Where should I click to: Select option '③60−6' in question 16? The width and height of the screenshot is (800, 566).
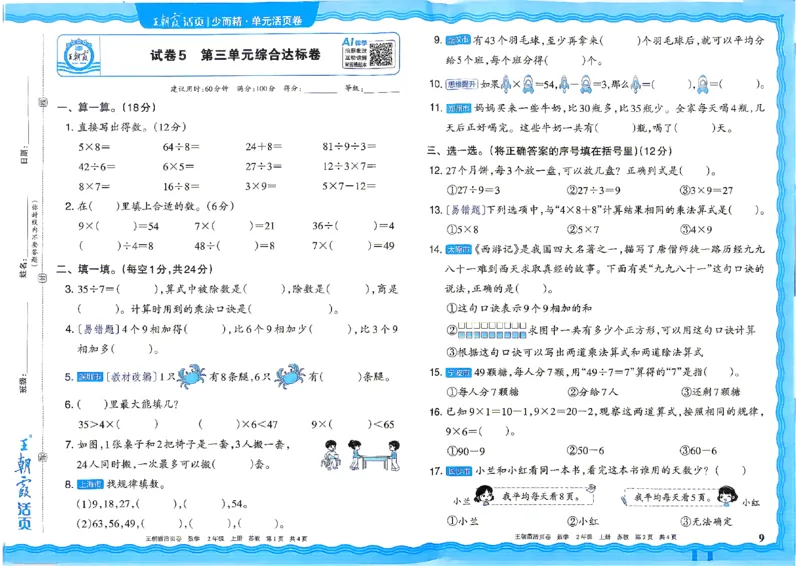click(x=699, y=451)
